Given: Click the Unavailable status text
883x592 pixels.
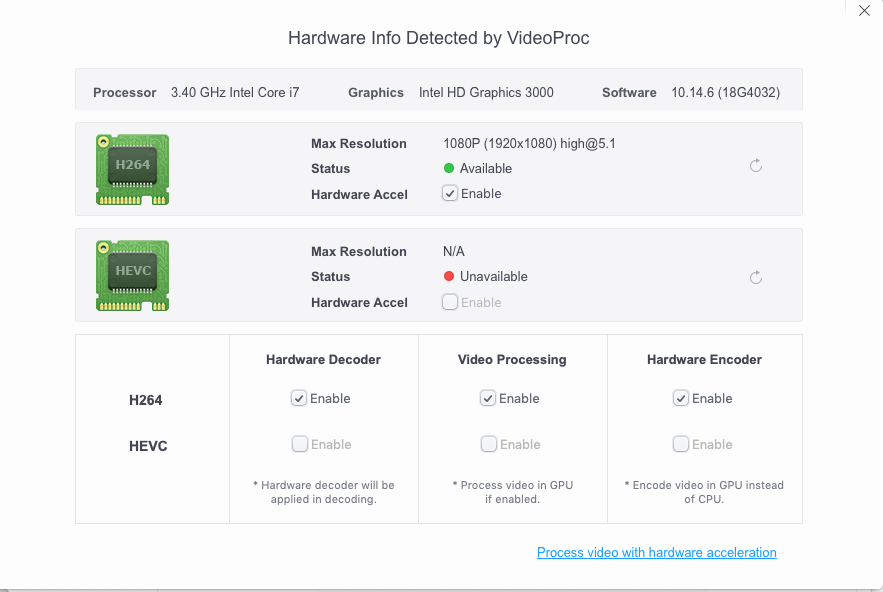Looking at the screenshot, I should pyautogui.click(x=494, y=277).
